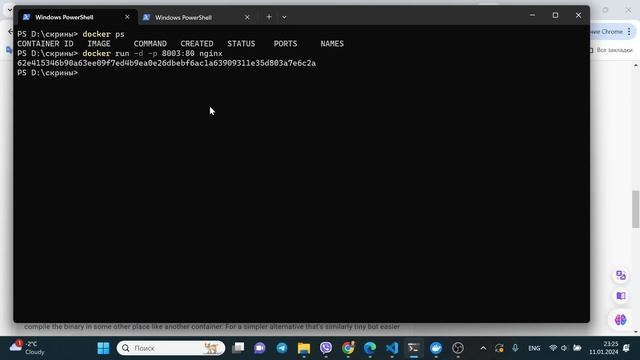Switch the ENG keyboard language indicator
Screen dimensions: 640x360
click(x=534, y=348)
